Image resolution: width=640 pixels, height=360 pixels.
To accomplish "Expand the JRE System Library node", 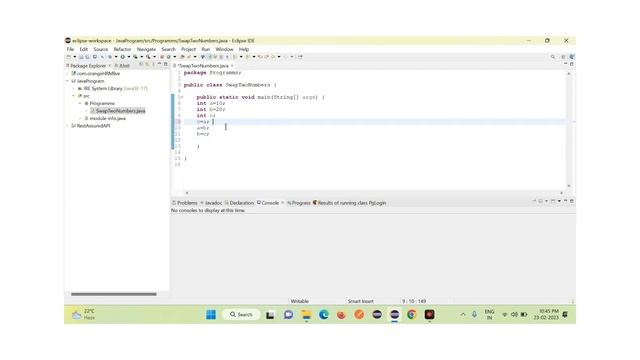I will [74, 88].
